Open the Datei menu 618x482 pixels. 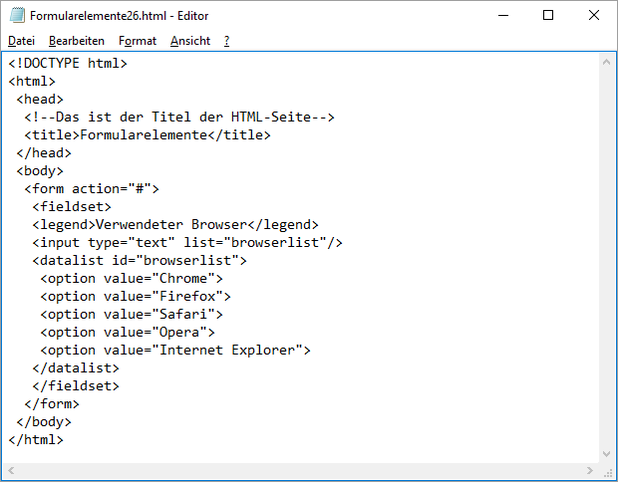21,41
